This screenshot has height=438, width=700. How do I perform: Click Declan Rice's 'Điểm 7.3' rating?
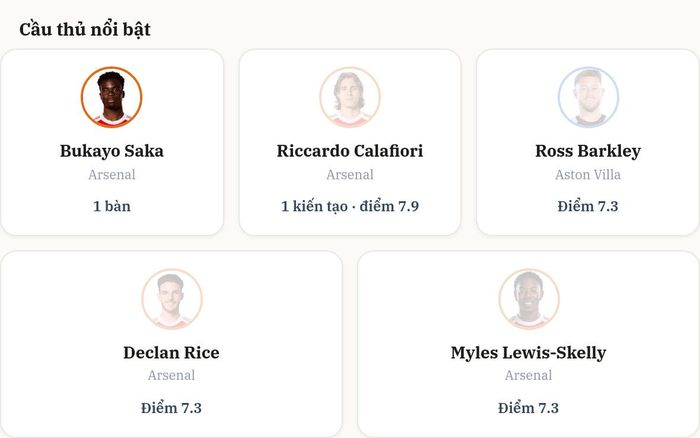(x=171, y=408)
